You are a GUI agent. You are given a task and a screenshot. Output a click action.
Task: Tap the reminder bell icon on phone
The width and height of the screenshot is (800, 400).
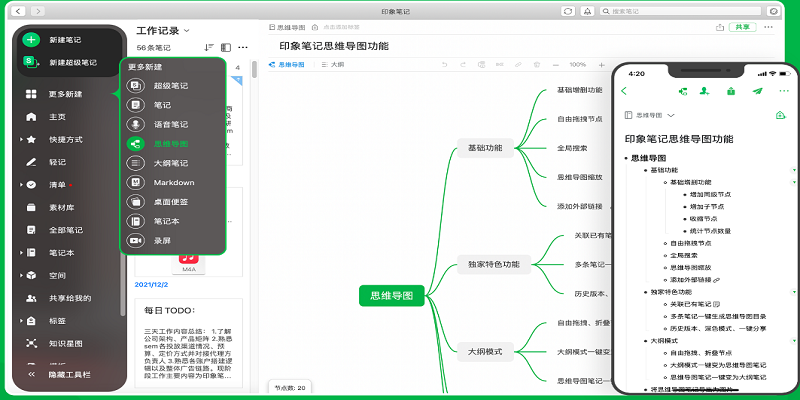780,115
